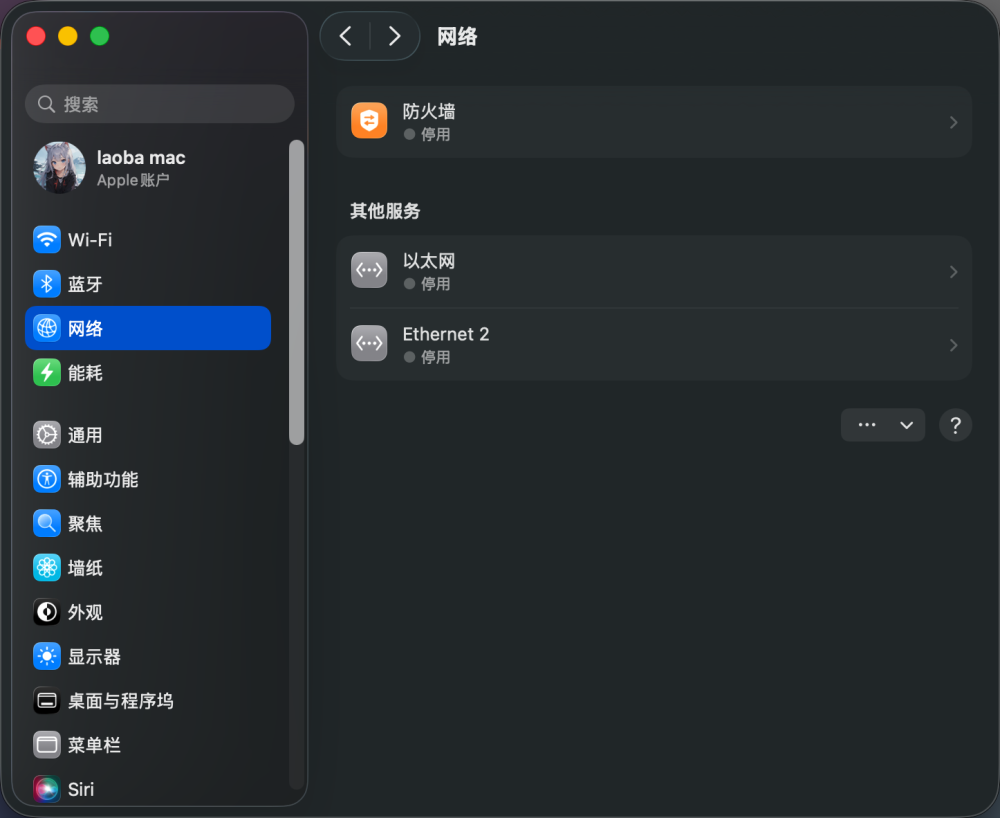The width and height of the screenshot is (1000, 818).
Task: Expand the Ethernet 2 row chevron
Action: point(953,346)
